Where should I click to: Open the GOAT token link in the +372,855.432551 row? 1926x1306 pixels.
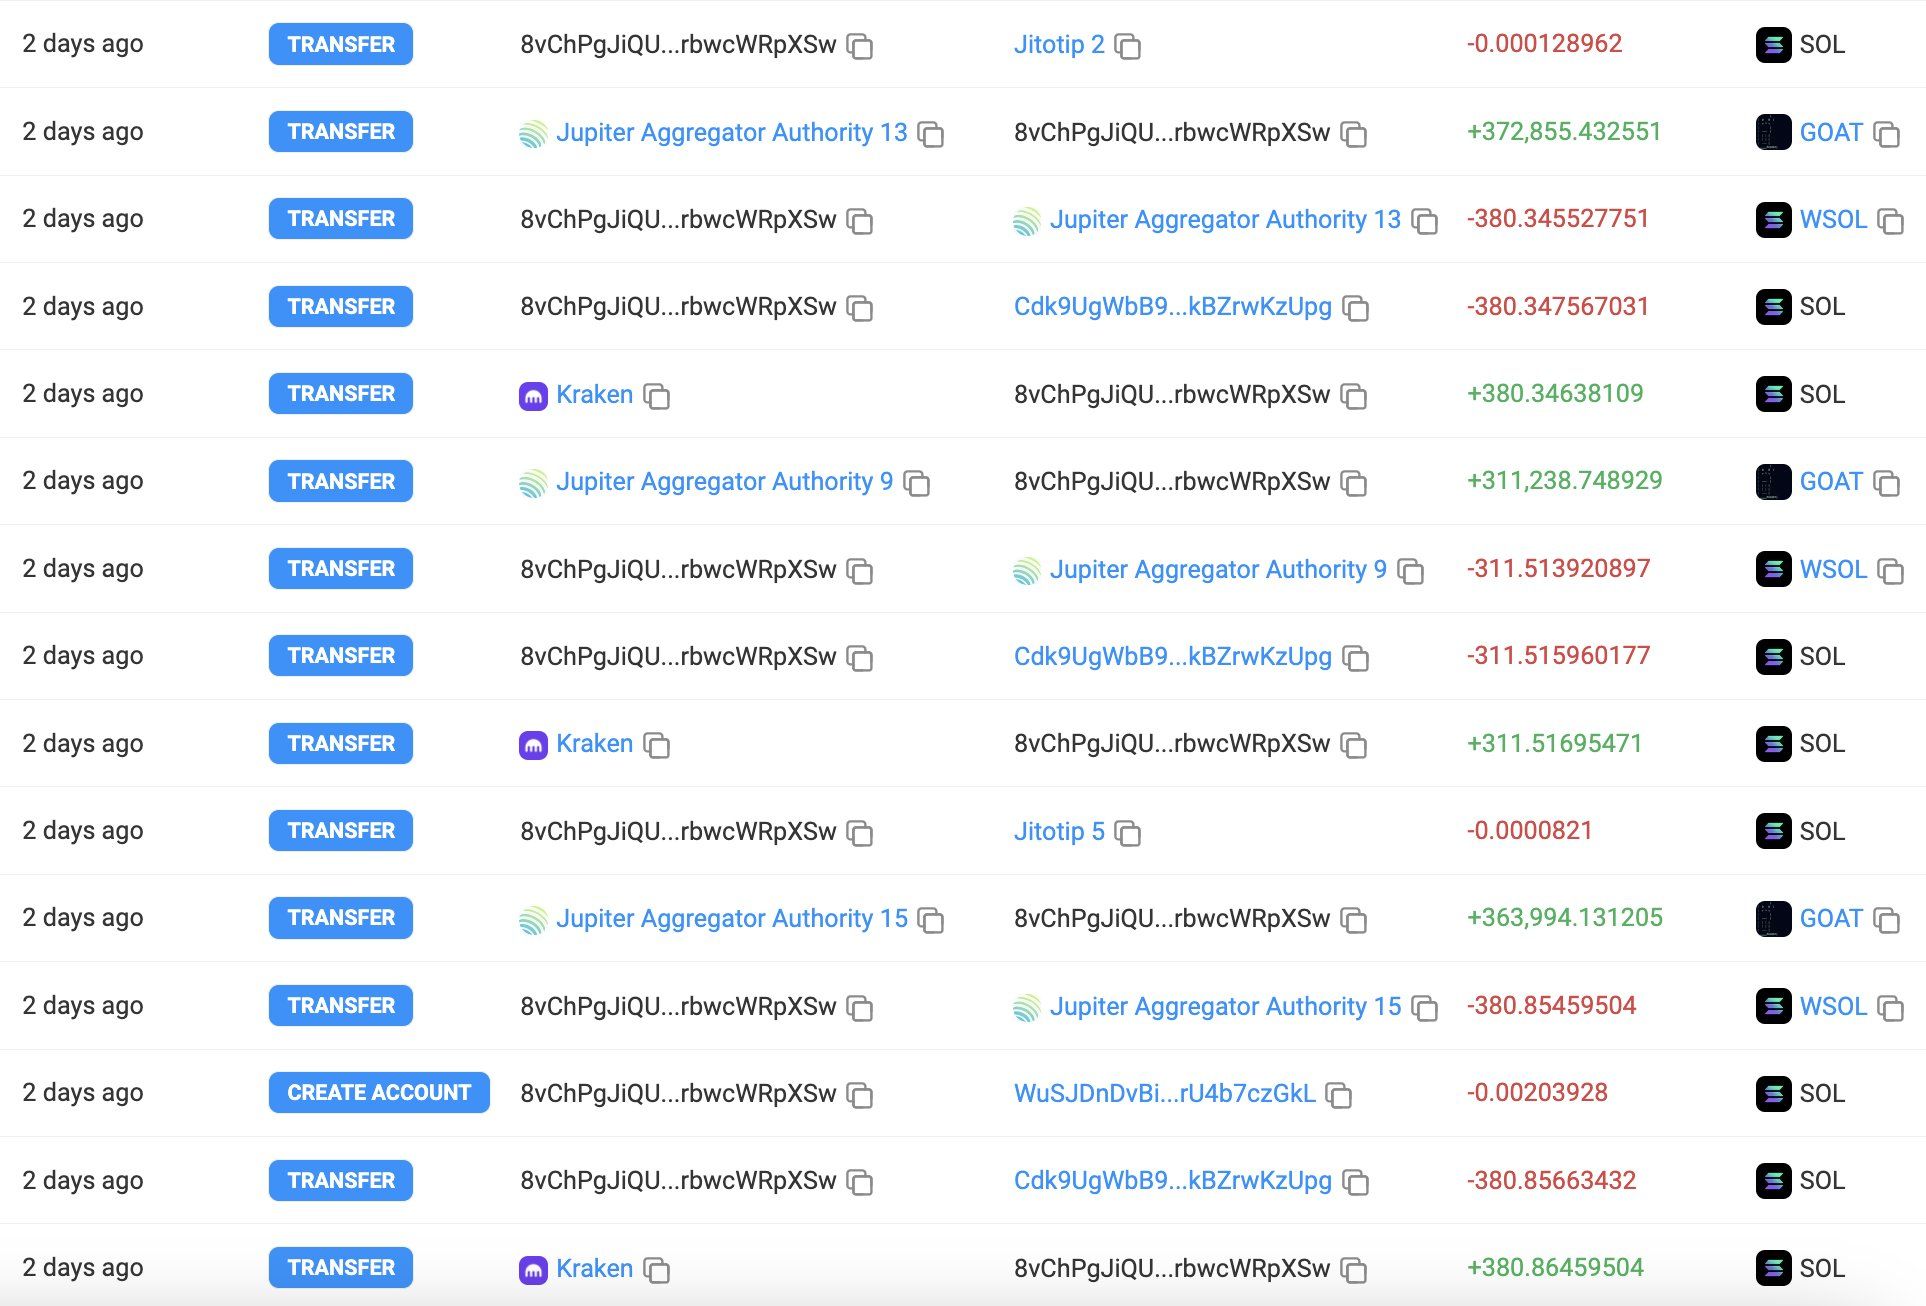pos(1831,132)
